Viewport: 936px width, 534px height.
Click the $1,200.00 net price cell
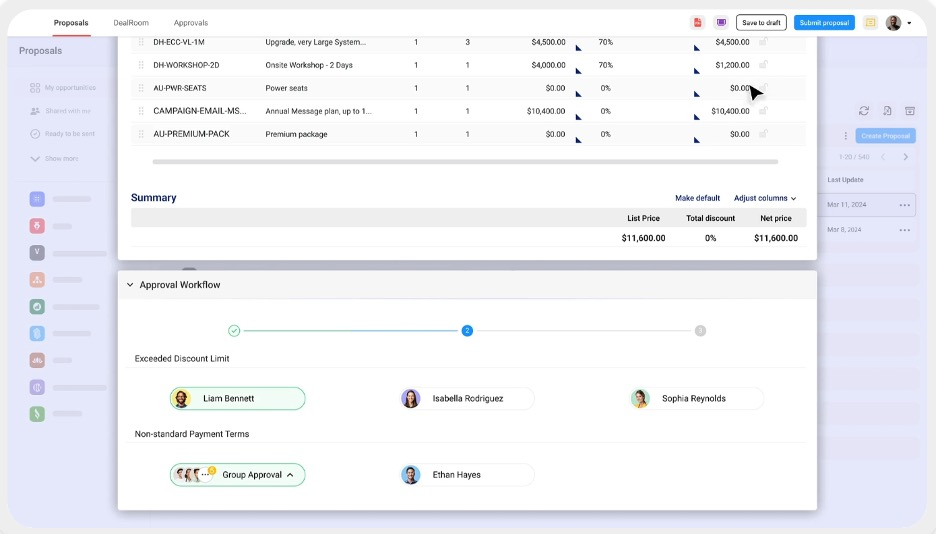click(732, 65)
